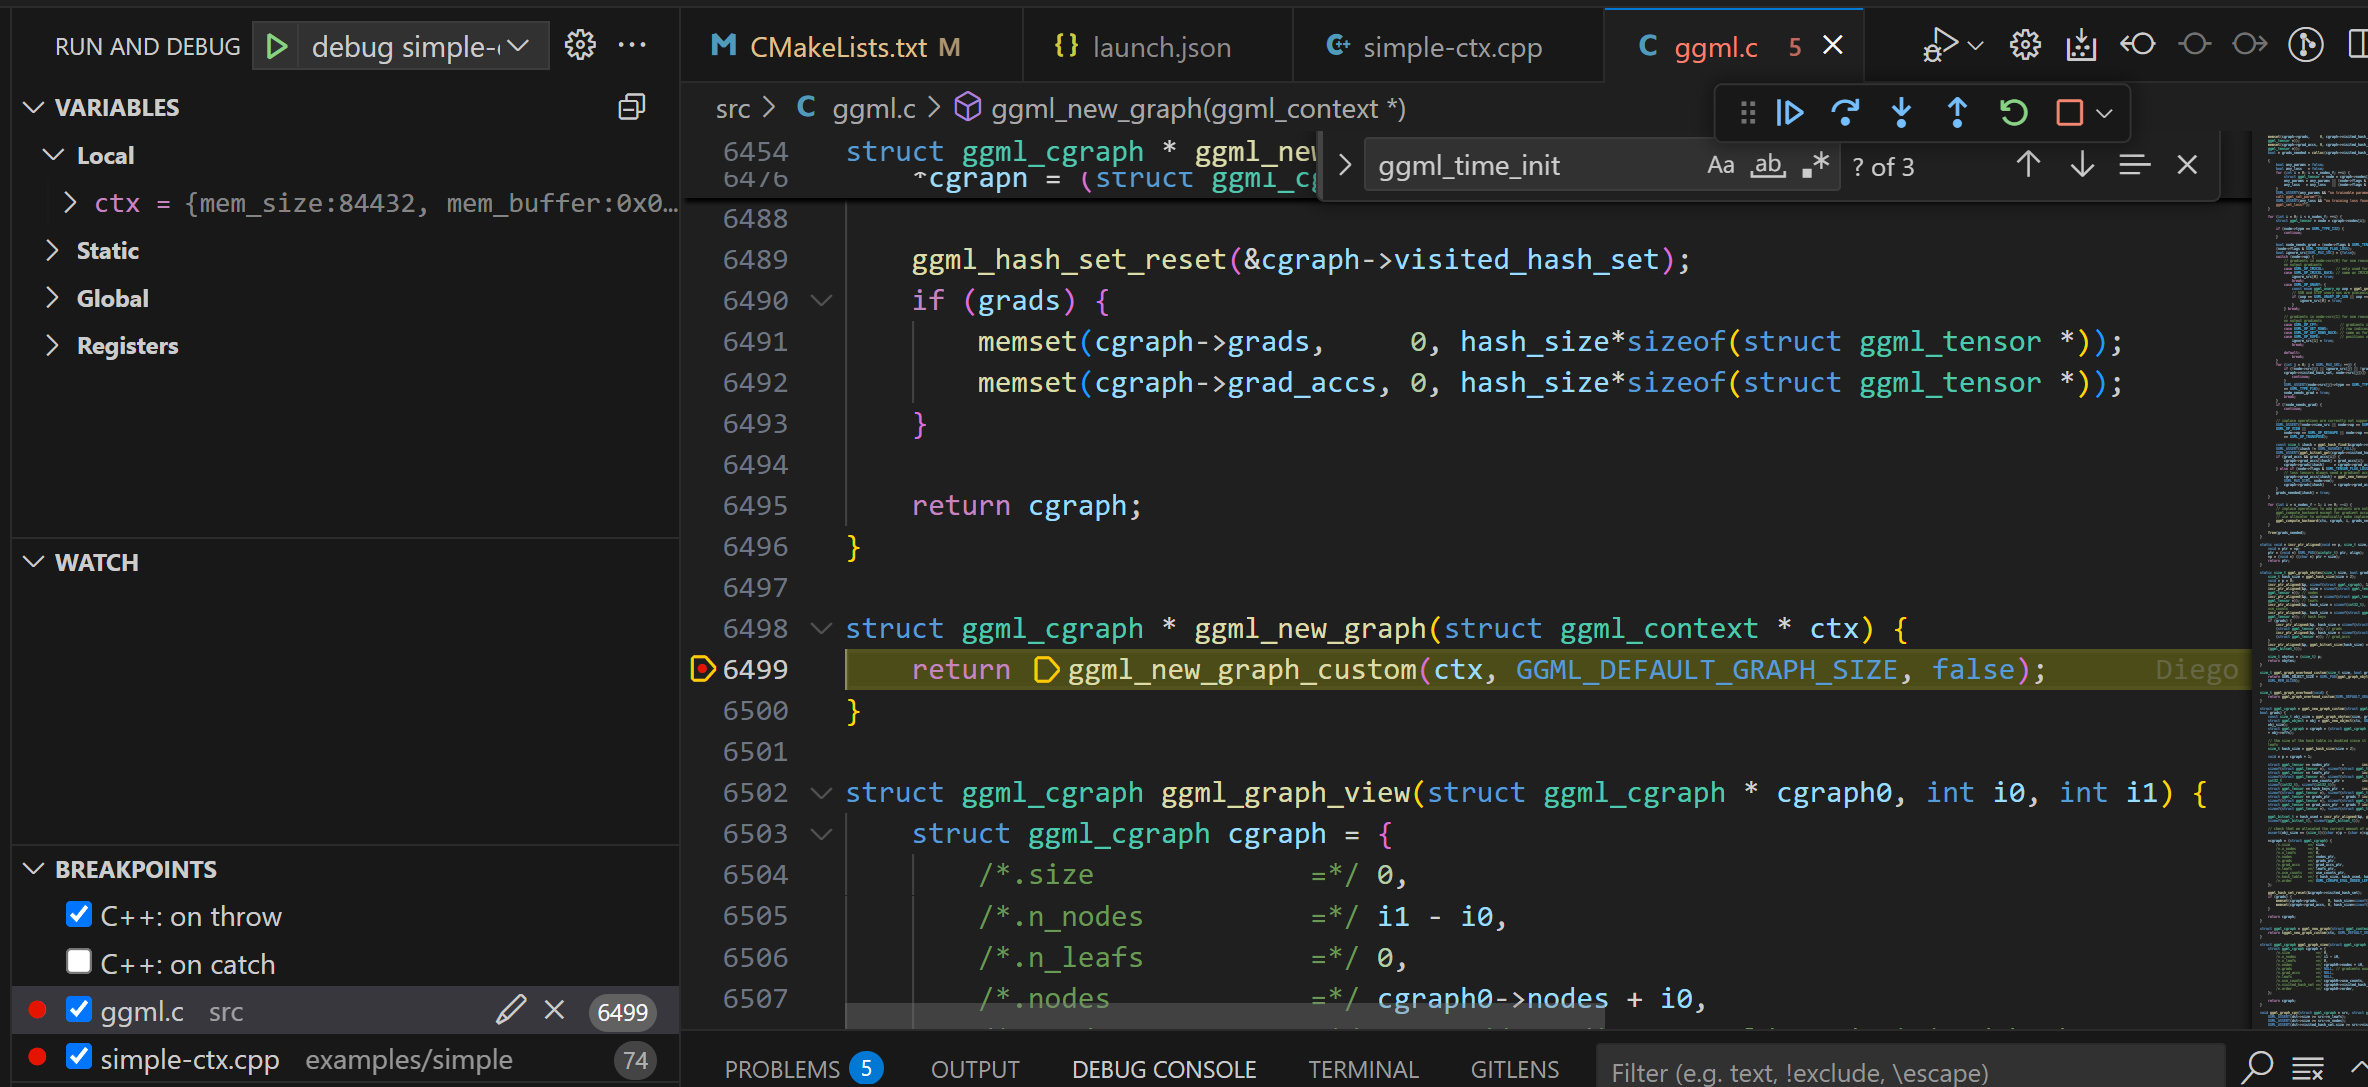Switch to the simple-ctx.cpp tab

(1450, 47)
